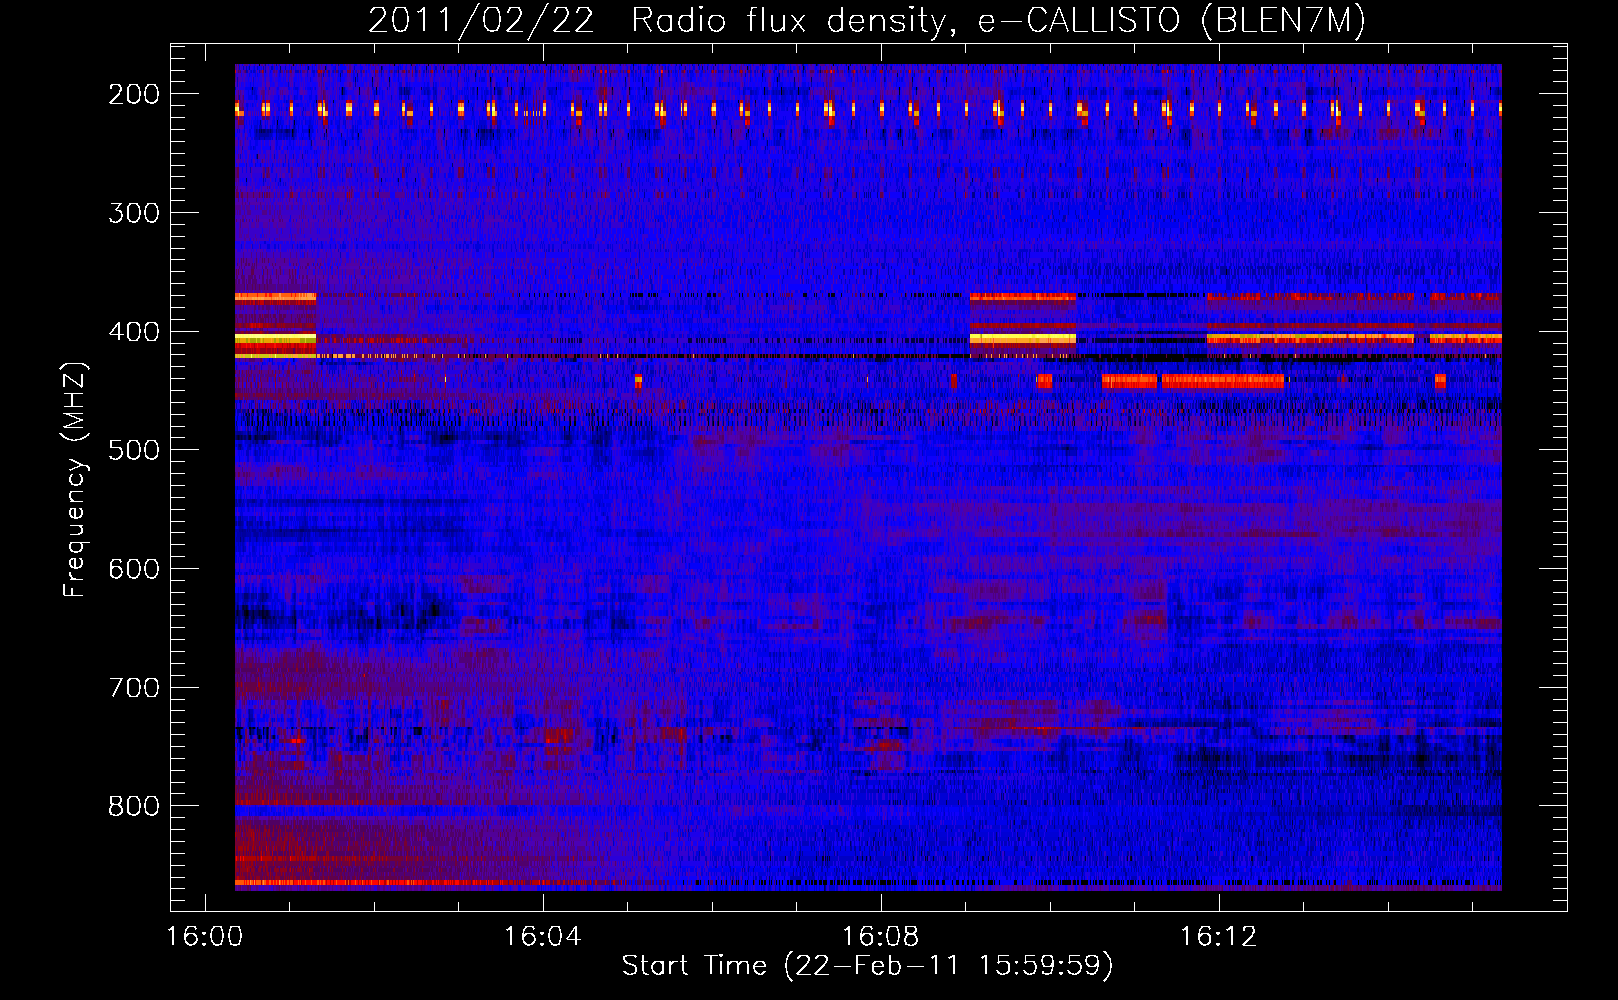
Task: Click the long red emission bar near 440 MHz
Action: point(1192,381)
